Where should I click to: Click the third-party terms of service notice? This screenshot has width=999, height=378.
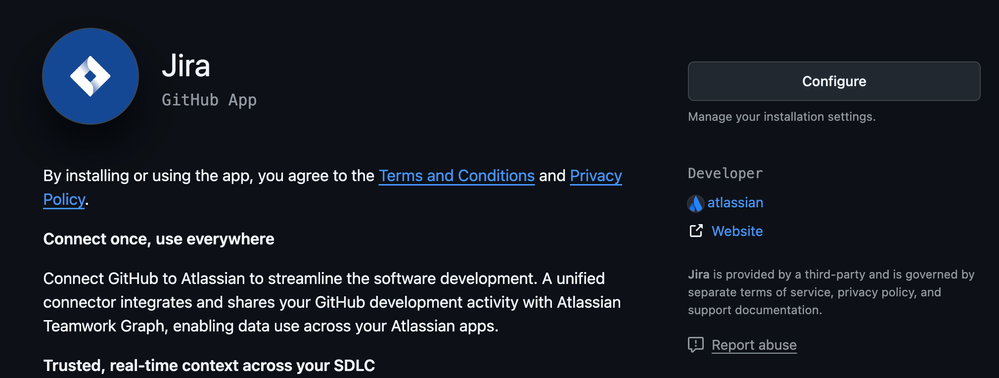point(831,293)
